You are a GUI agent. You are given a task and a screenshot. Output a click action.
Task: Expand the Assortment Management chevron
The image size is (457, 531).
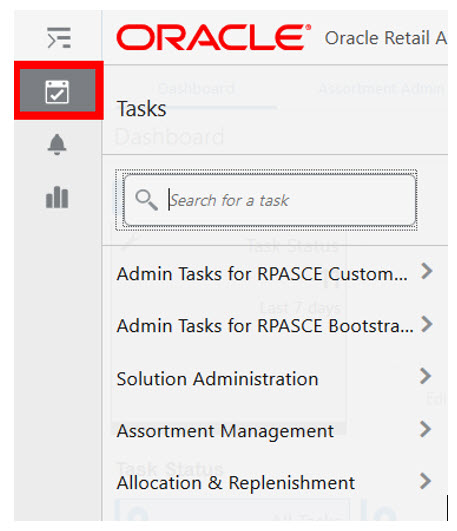(425, 429)
